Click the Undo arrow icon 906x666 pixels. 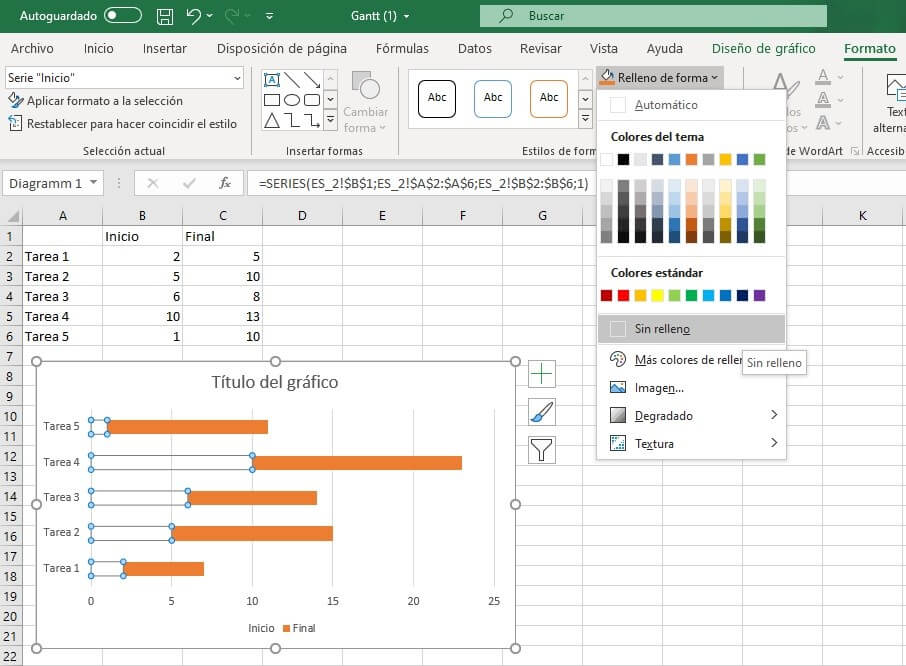194,16
